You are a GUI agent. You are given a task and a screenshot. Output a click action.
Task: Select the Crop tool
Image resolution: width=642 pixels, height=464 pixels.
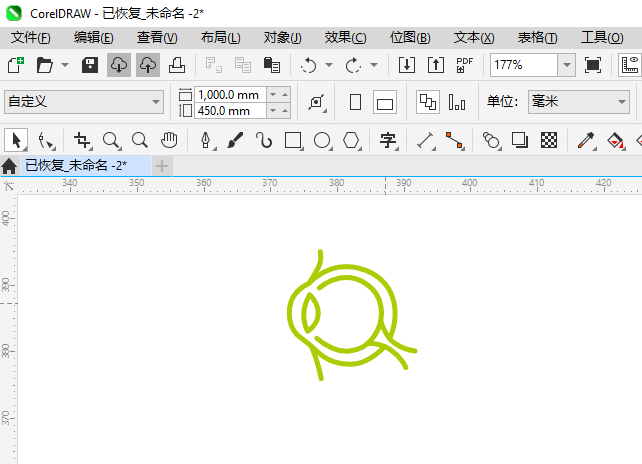click(83, 140)
